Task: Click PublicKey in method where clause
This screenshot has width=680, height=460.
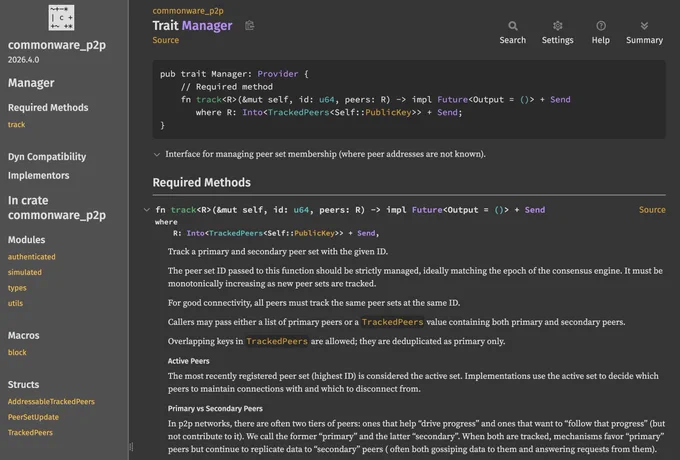Action: point(314,233)
